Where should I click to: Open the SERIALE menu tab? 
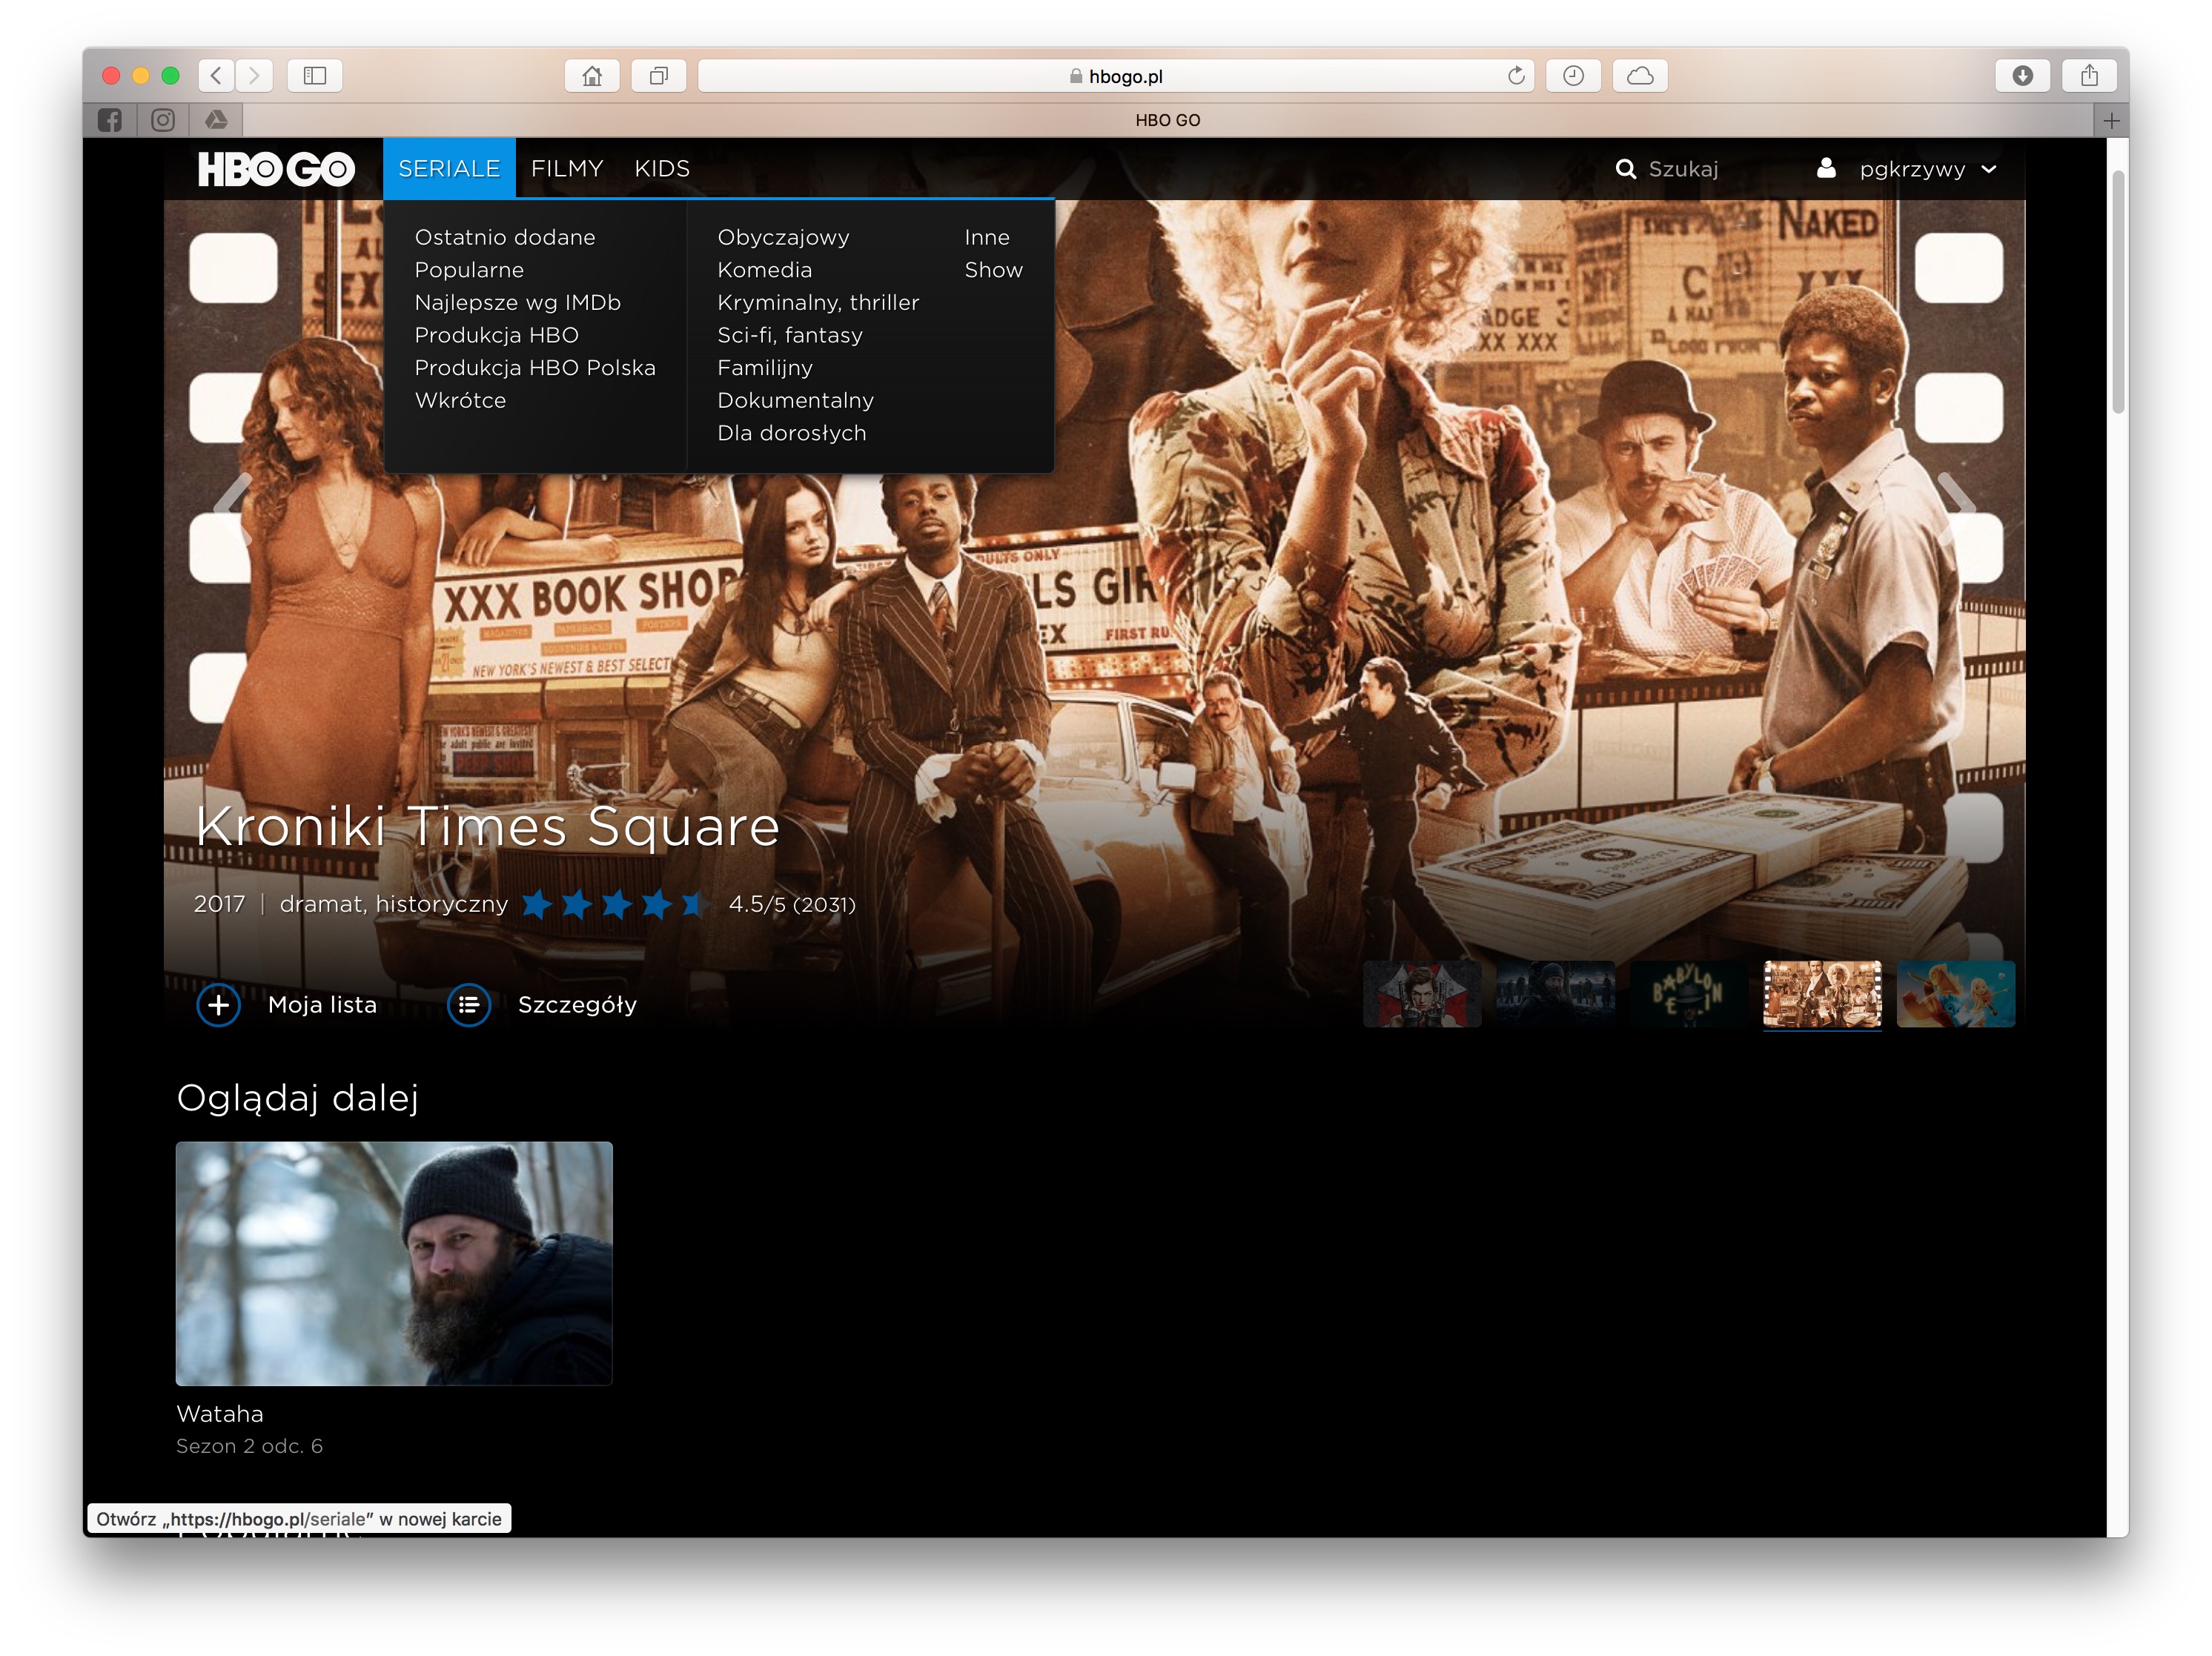(x=449, y=168)
